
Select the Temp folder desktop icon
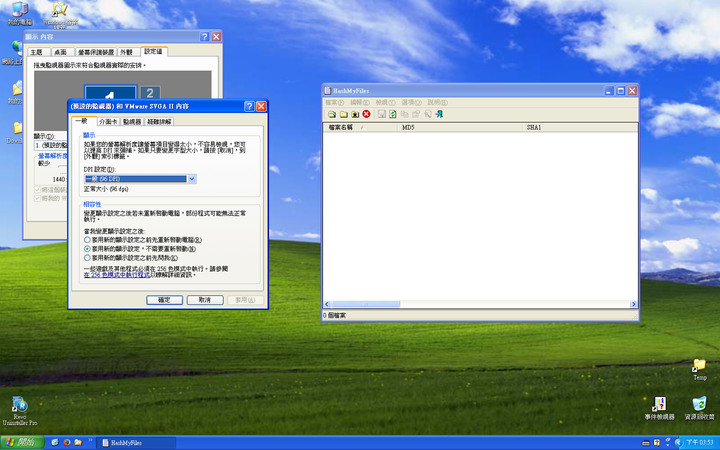point(699,370)
